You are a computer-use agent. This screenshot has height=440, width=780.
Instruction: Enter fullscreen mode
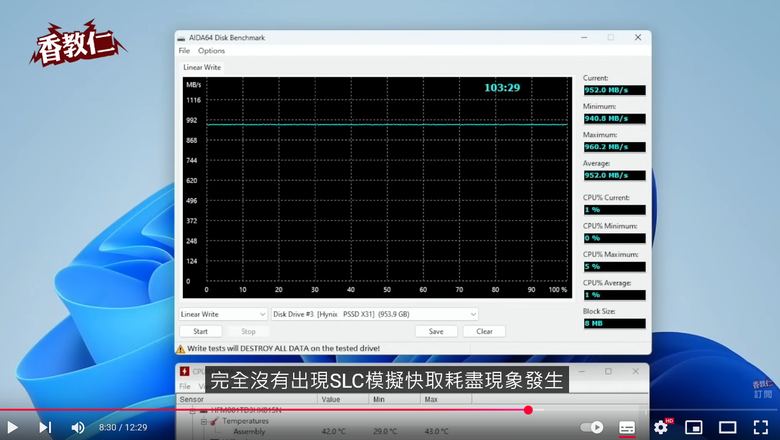[x=761, y=427]
